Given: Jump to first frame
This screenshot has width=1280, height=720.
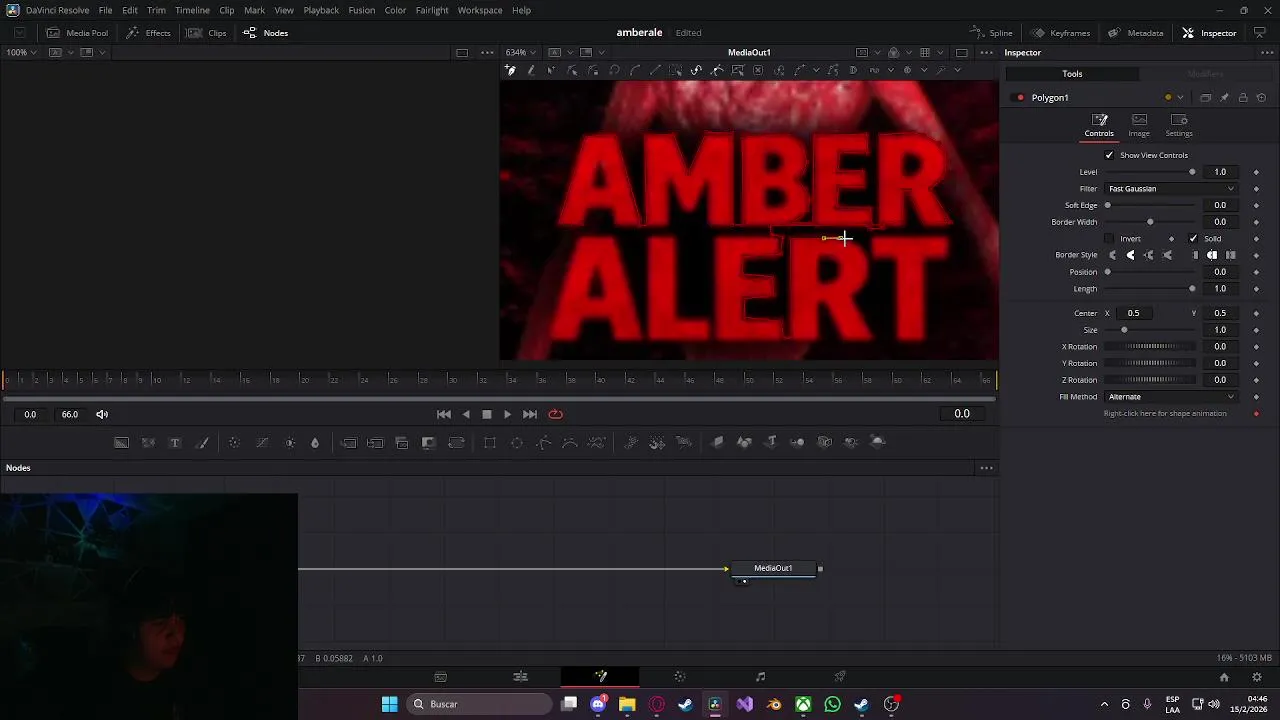Looking at the screenshot, I should point(444,414).
